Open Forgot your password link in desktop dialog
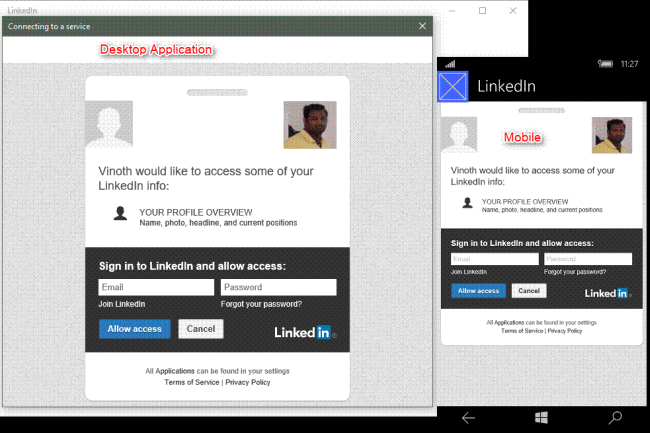This screenshot has height=433, width=650. [x=261, y=304]
